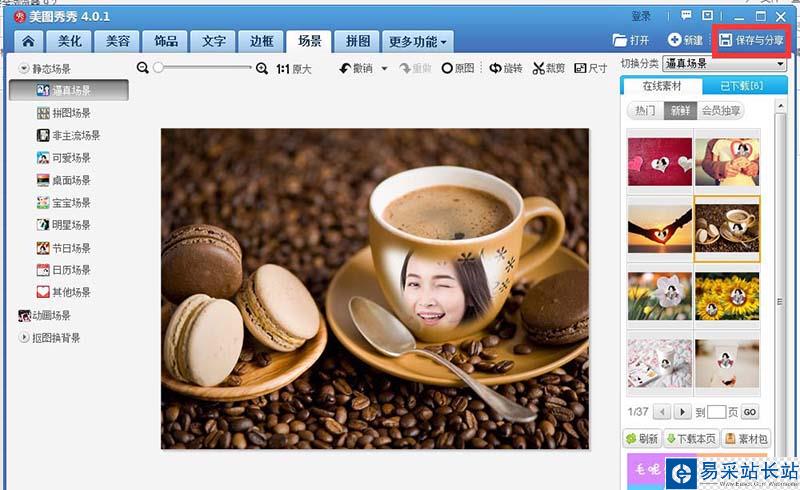800x490 pixels.
Task: Click the 原图 original image button
Action: [458, 68]
